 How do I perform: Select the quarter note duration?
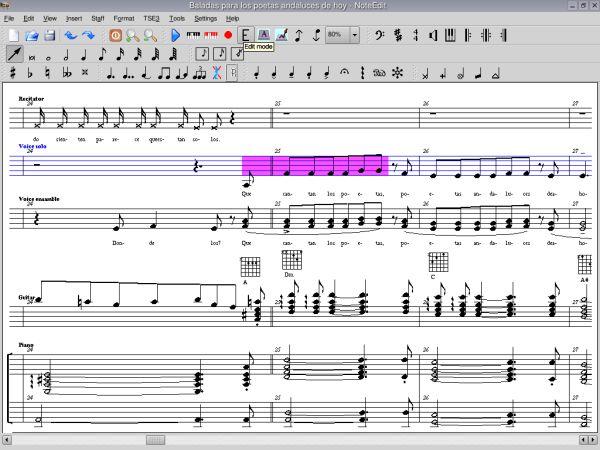[x=84, y=55]
